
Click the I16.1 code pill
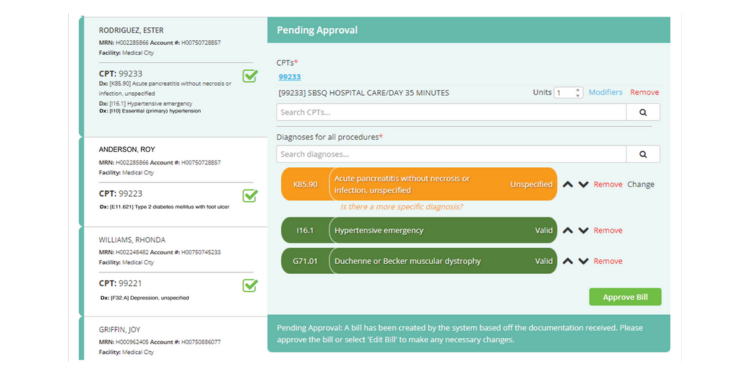[306, 231]
